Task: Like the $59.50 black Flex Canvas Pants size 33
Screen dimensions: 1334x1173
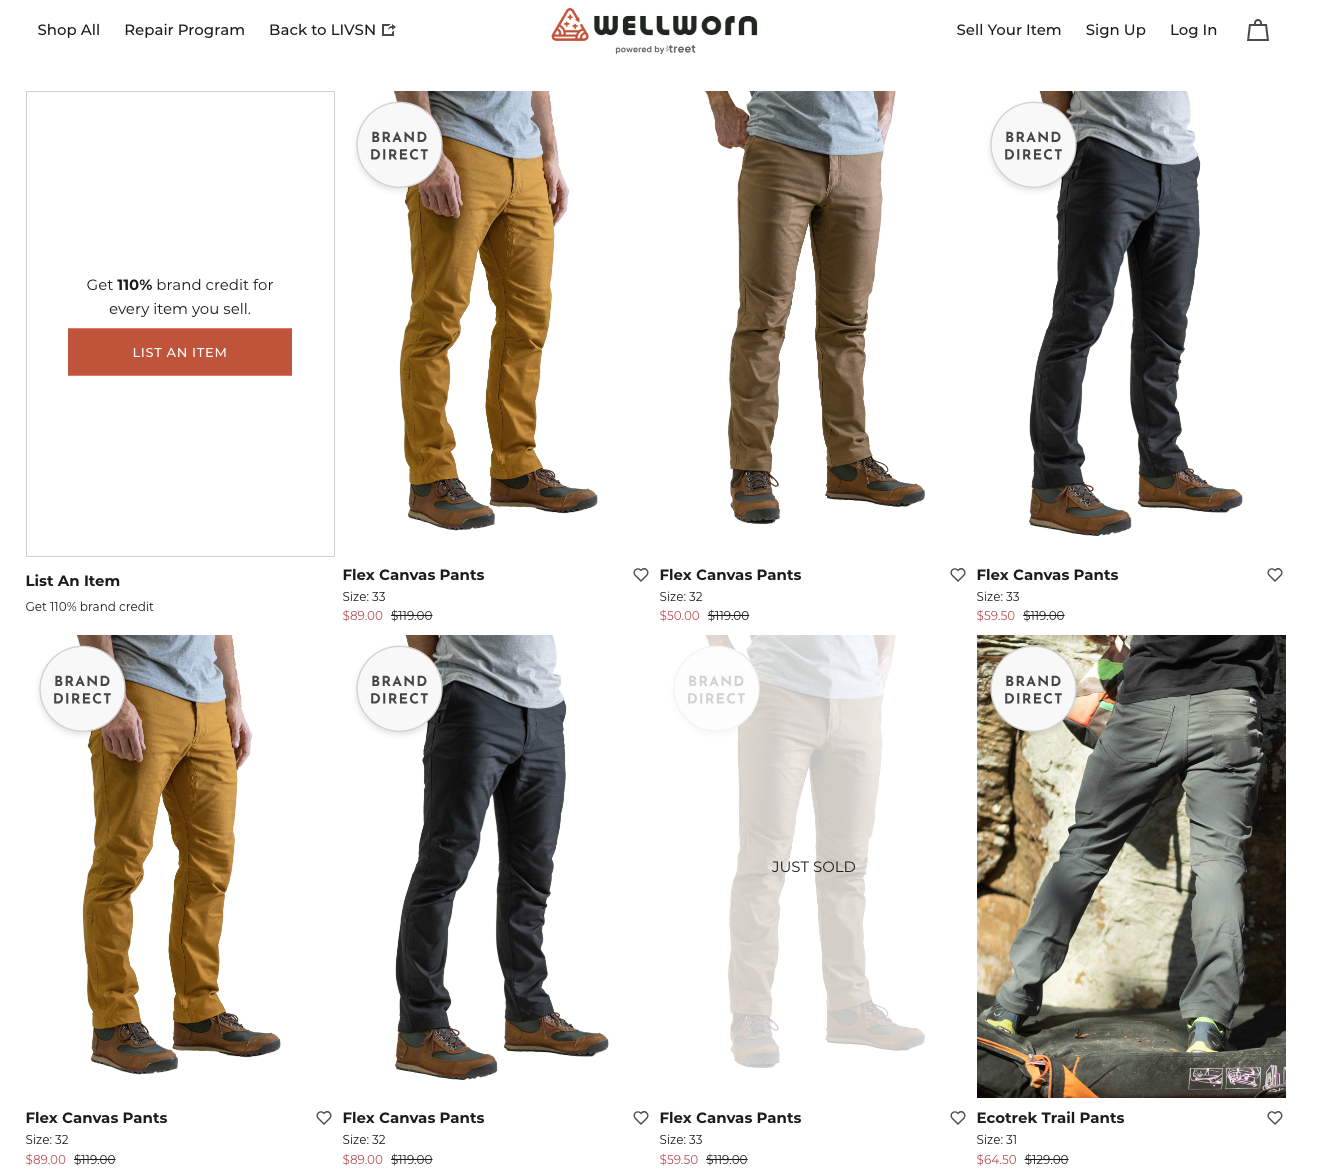Action: click(x=1275, y=575)
